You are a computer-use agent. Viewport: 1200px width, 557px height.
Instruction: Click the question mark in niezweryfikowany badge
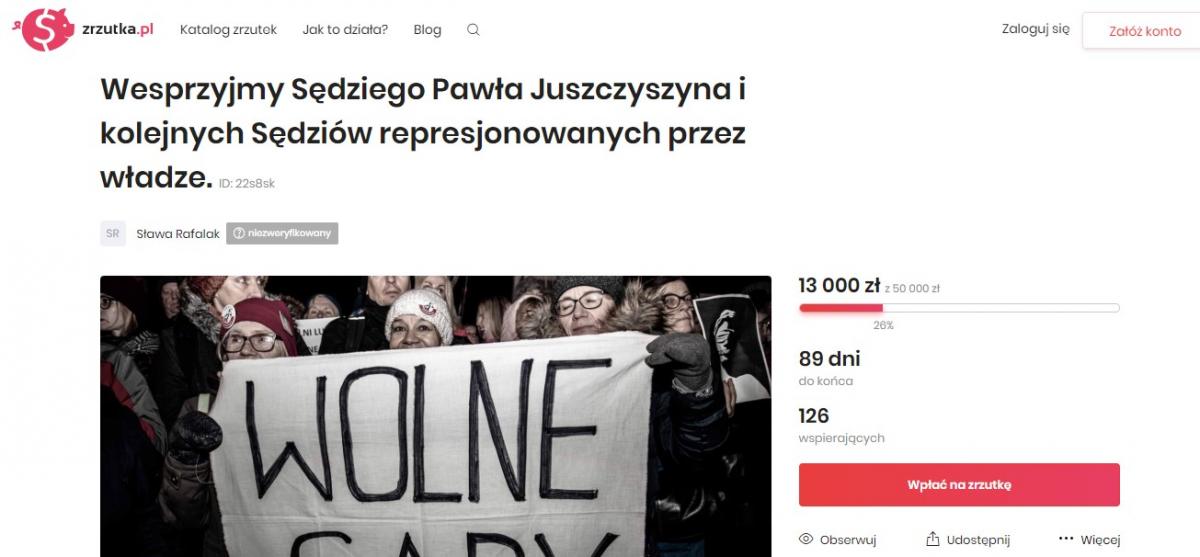point(238,233)
